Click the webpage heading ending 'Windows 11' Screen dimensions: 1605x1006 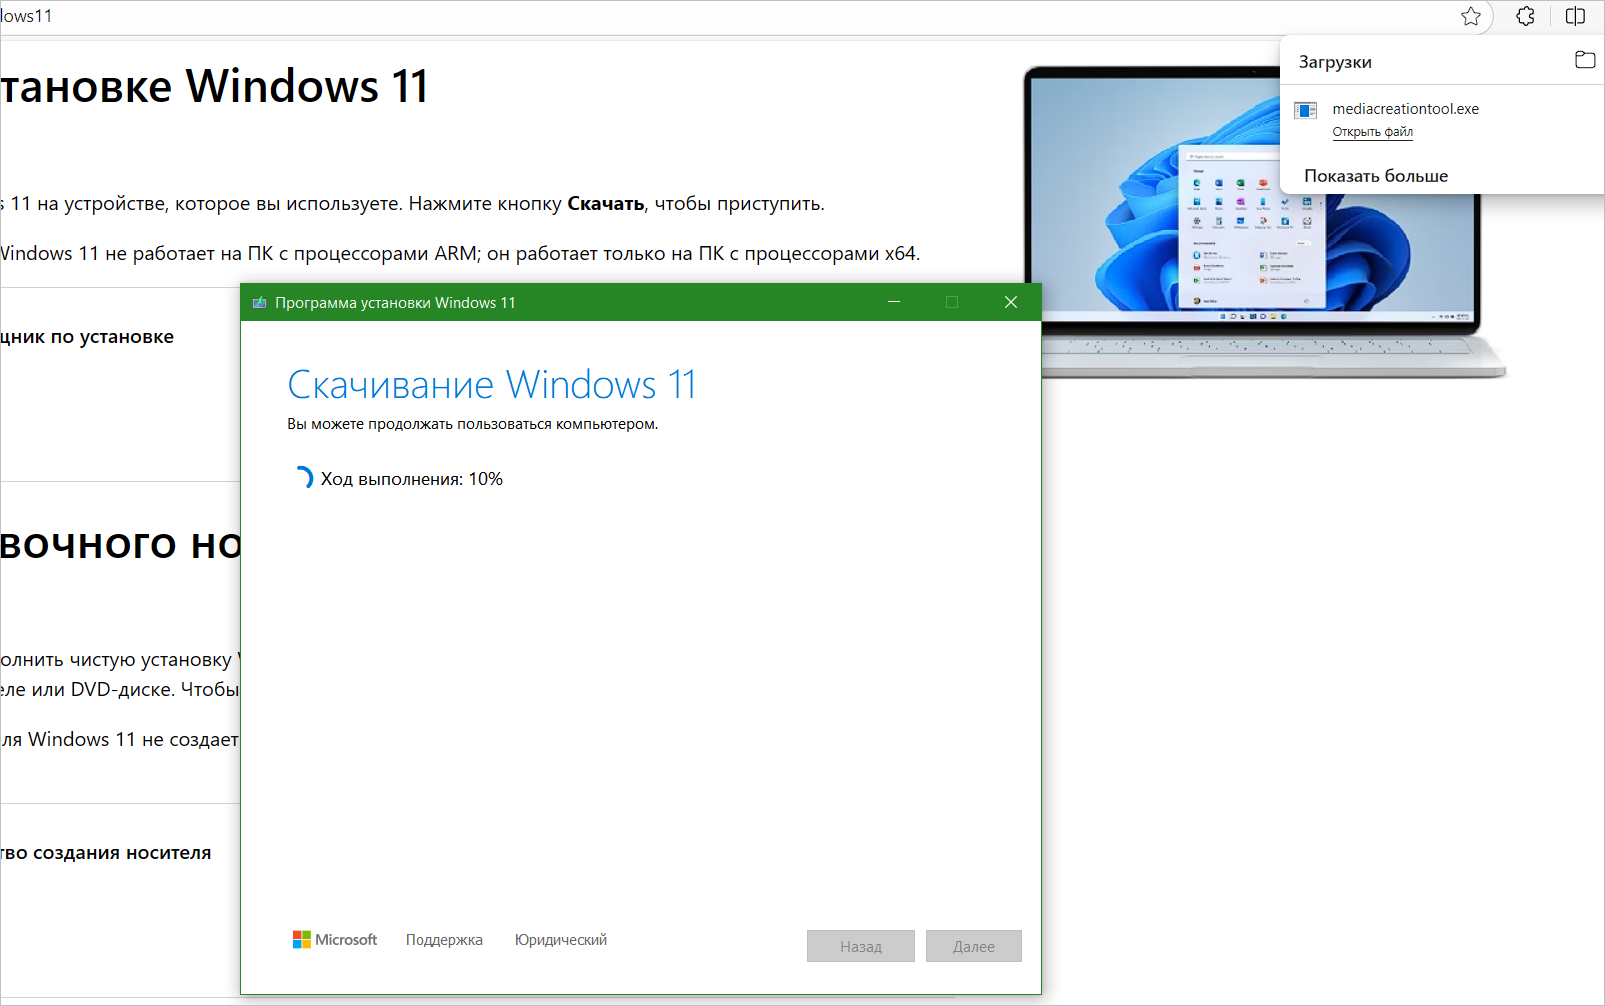tap(214, 86)
